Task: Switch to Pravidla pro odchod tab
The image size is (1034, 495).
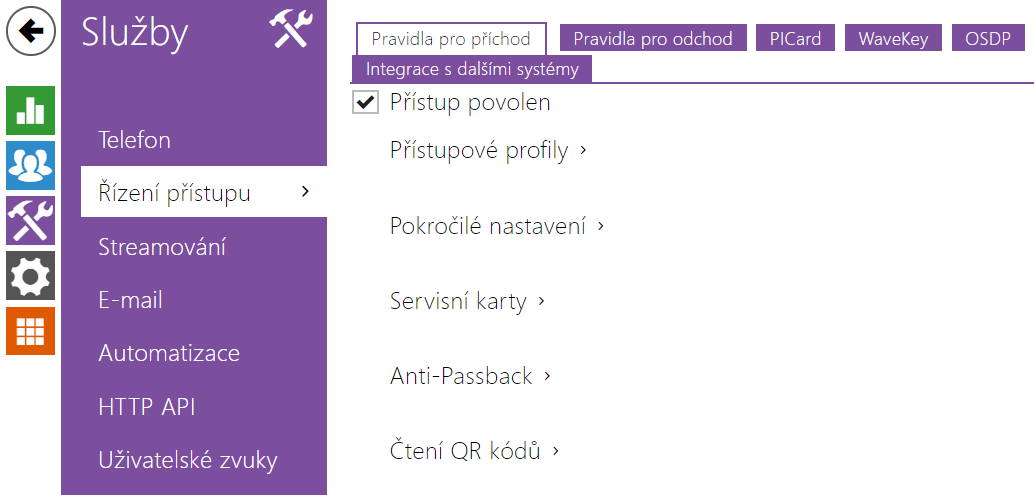Action: click(652, 39)
